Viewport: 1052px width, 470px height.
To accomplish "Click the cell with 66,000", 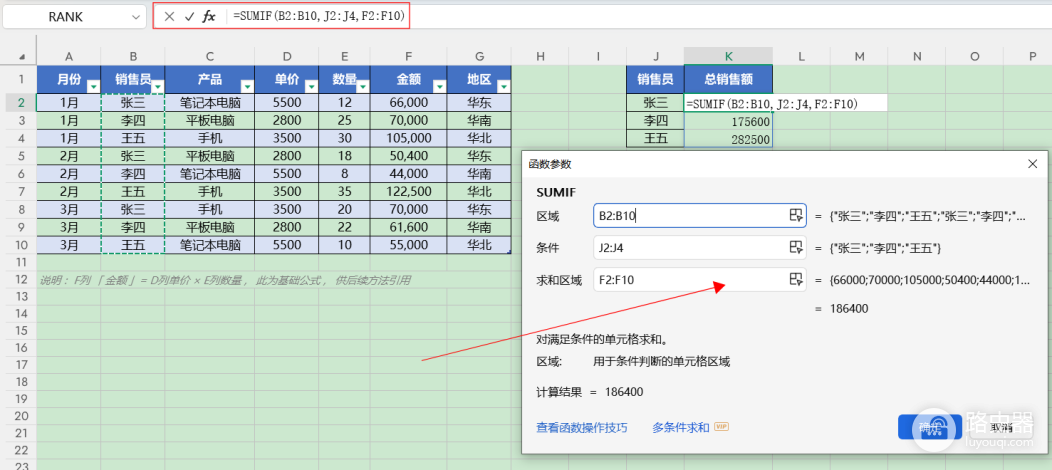I will click(409, 103).
